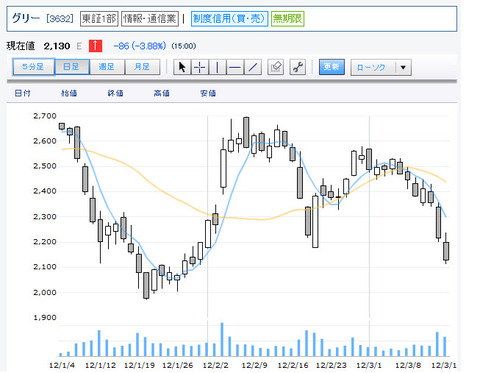Screen dimensions: 480x373
Task: Open the ローソク chart type dropdown
Action: pyautogui.click(x=381, y=68)
